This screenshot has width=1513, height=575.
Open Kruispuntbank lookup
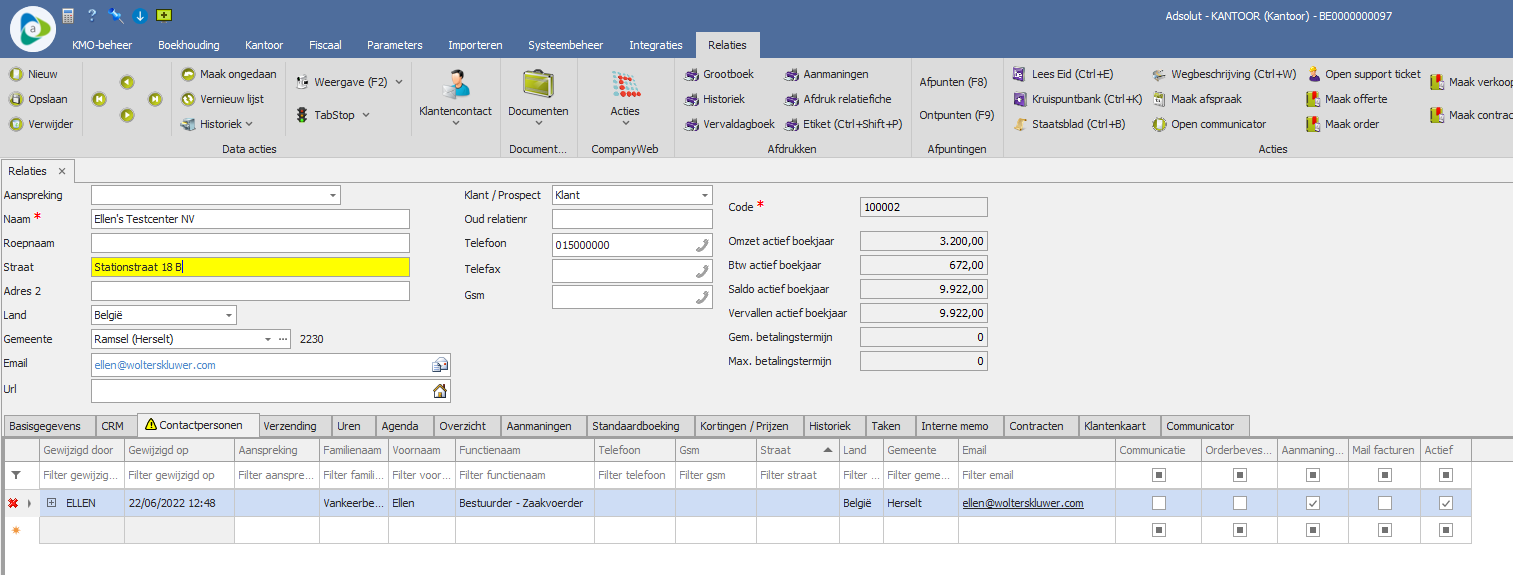tap(1019, 99)
